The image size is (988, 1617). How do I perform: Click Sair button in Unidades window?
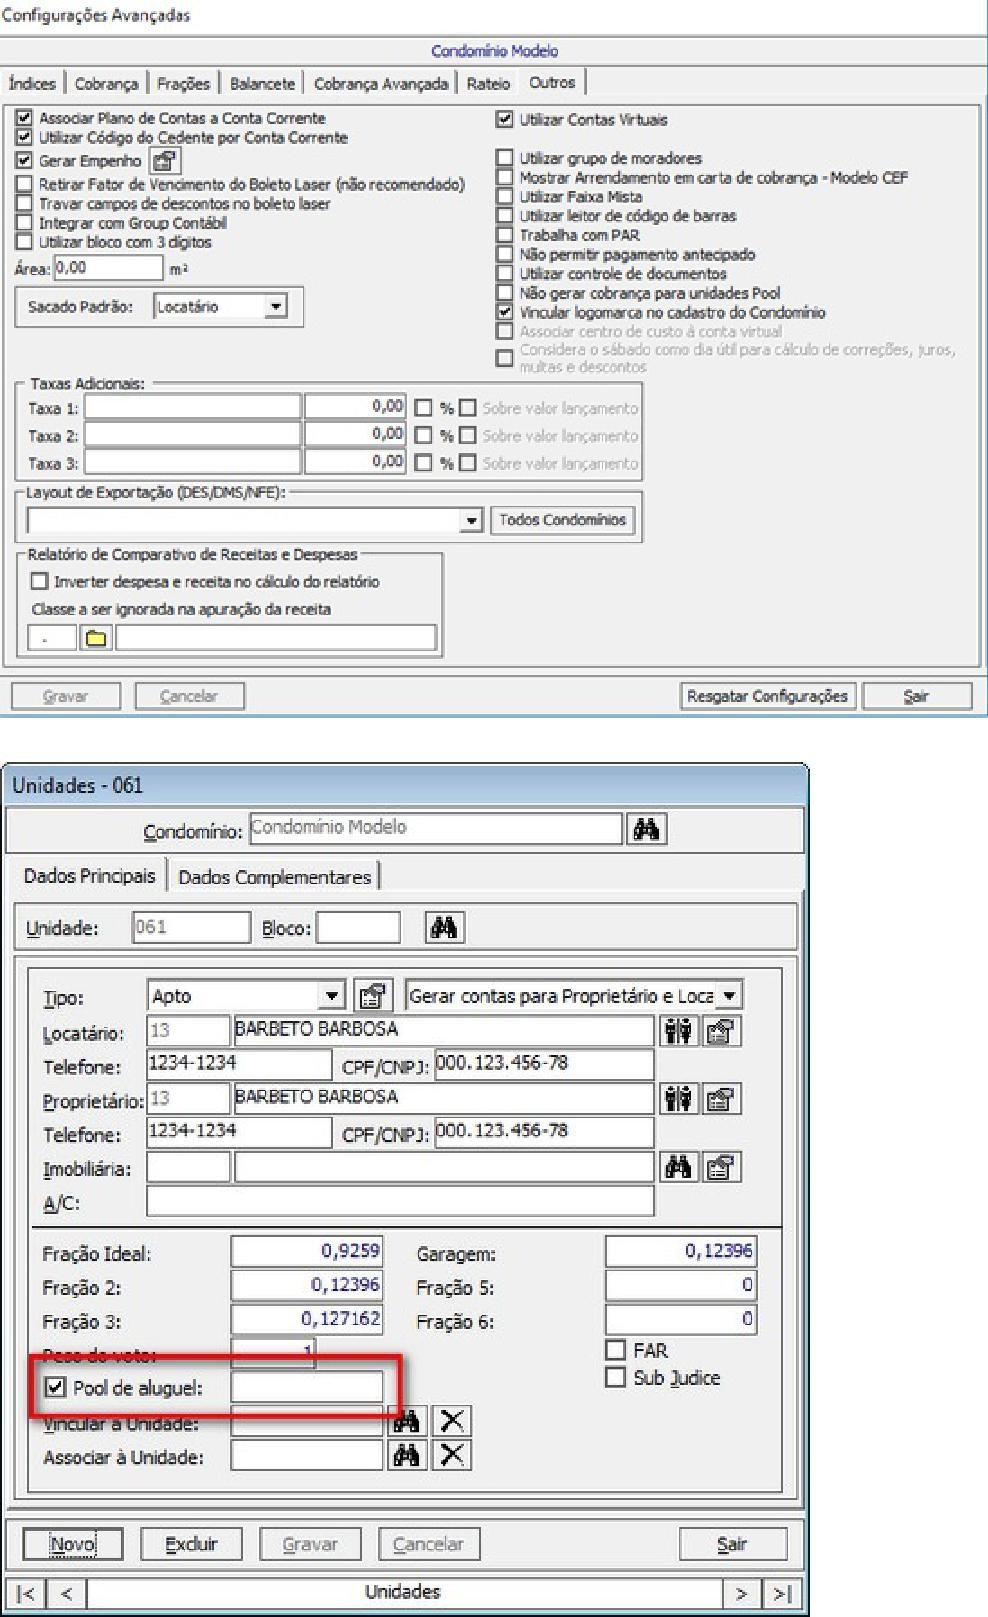tap(732, 1545)
